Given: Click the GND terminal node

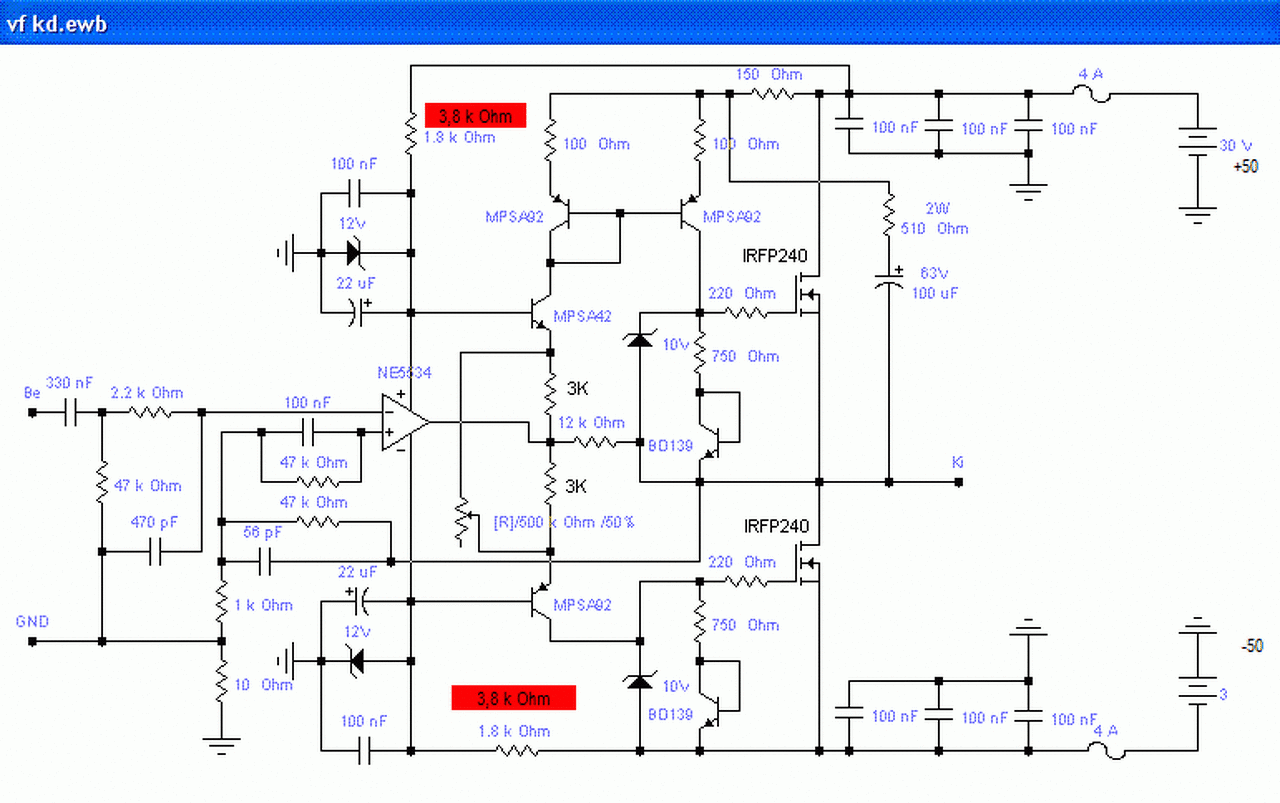Looking at the screenshot, I should 32,641.
